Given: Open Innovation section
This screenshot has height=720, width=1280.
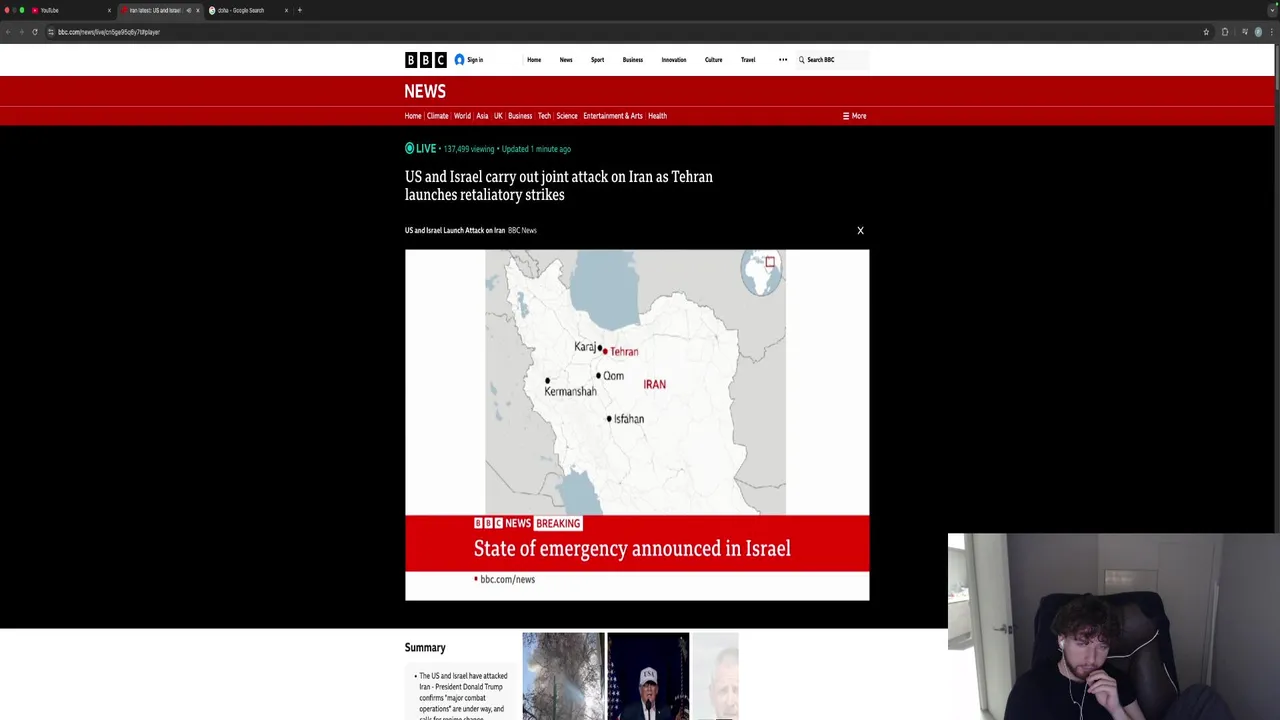Looking at the screenshot, I should [x=674, y=60].
